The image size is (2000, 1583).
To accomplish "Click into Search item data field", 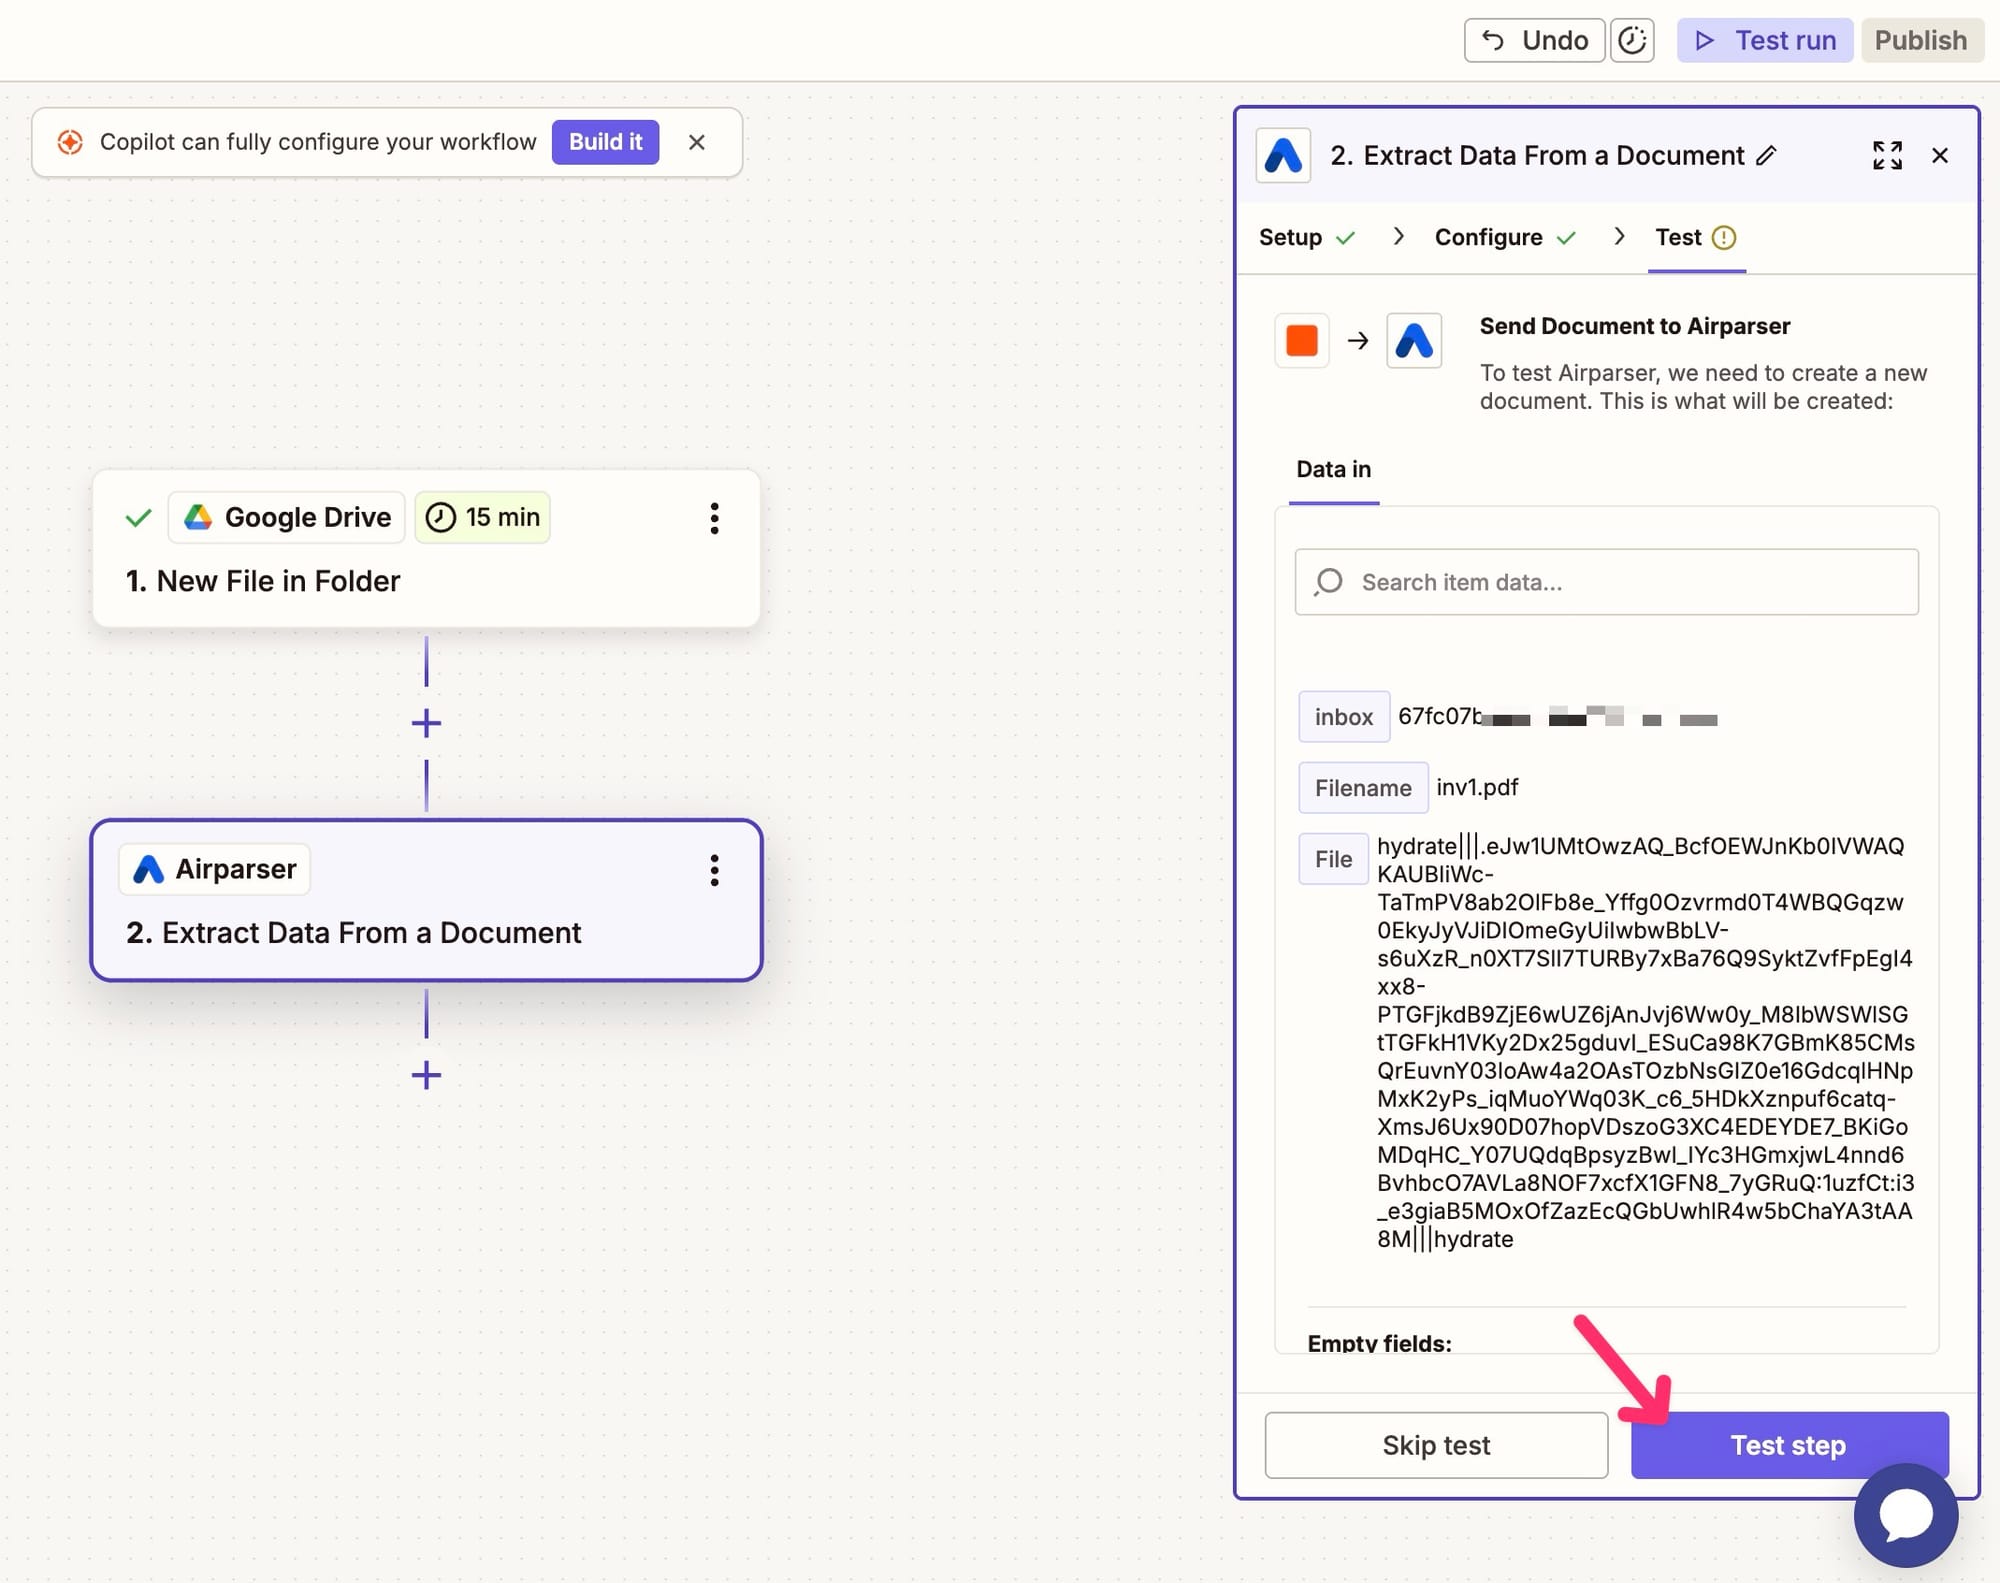I will coord(1606,582).
